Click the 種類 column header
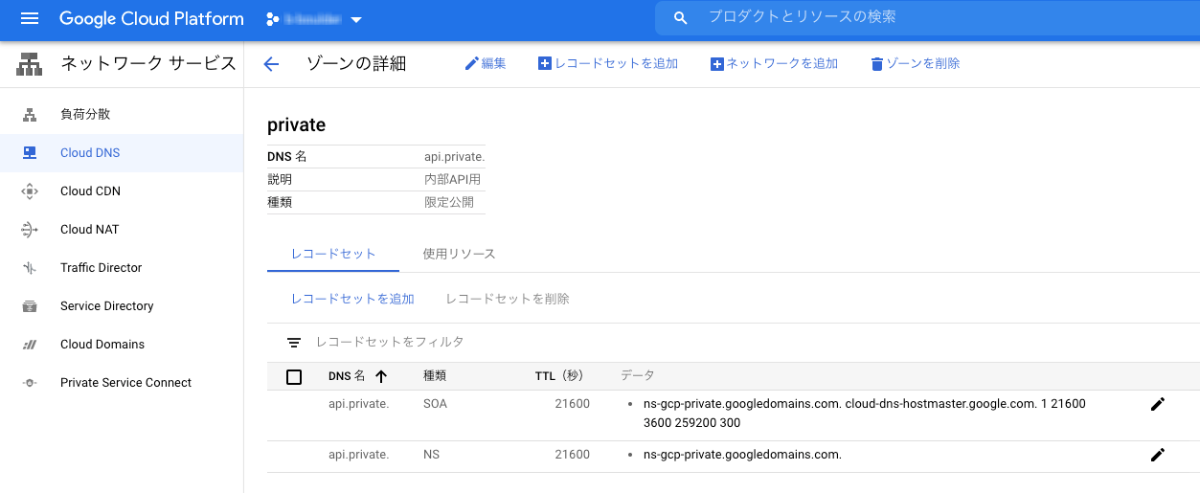Image resolution: width=1200 pixels, height=493 pixels. pyautogui.click(x=435, y=377)
